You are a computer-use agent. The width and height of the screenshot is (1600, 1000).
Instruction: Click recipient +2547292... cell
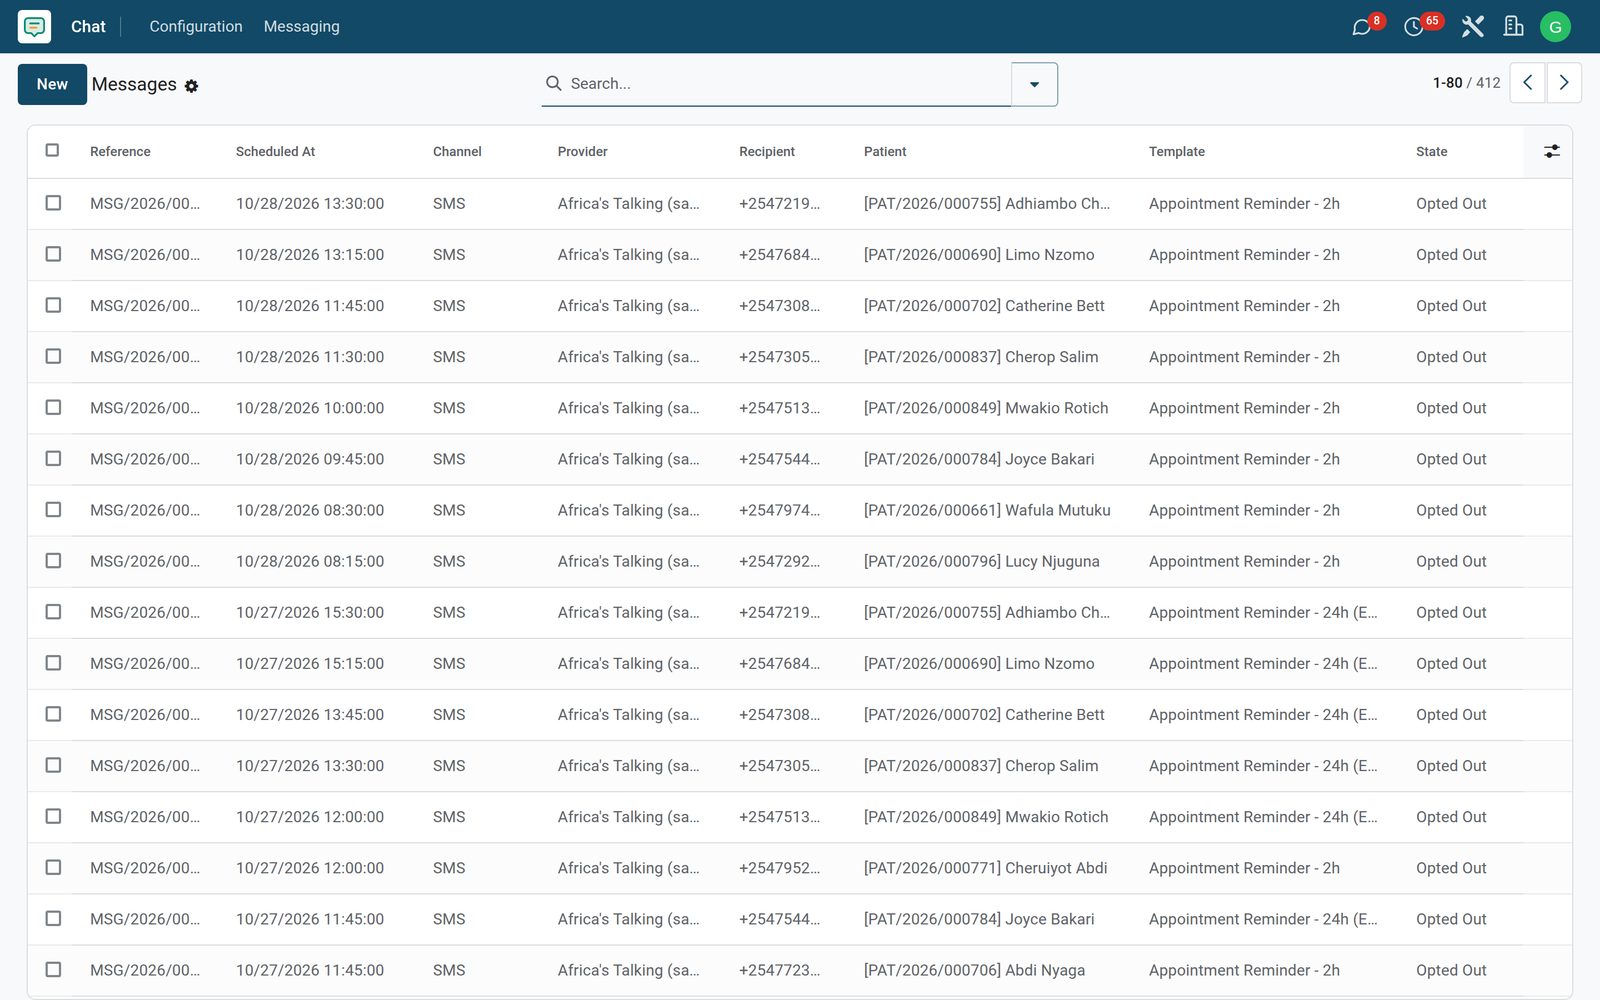pos(779,562)
